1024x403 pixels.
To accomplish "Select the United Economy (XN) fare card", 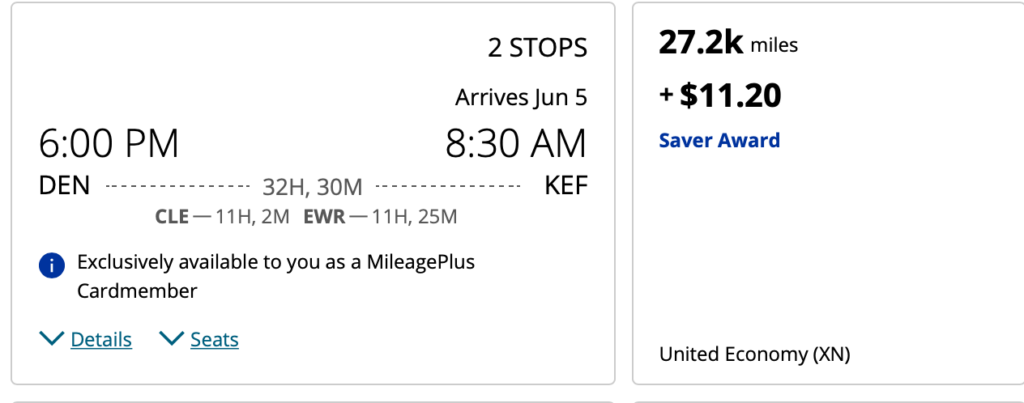I will [827, 193].
